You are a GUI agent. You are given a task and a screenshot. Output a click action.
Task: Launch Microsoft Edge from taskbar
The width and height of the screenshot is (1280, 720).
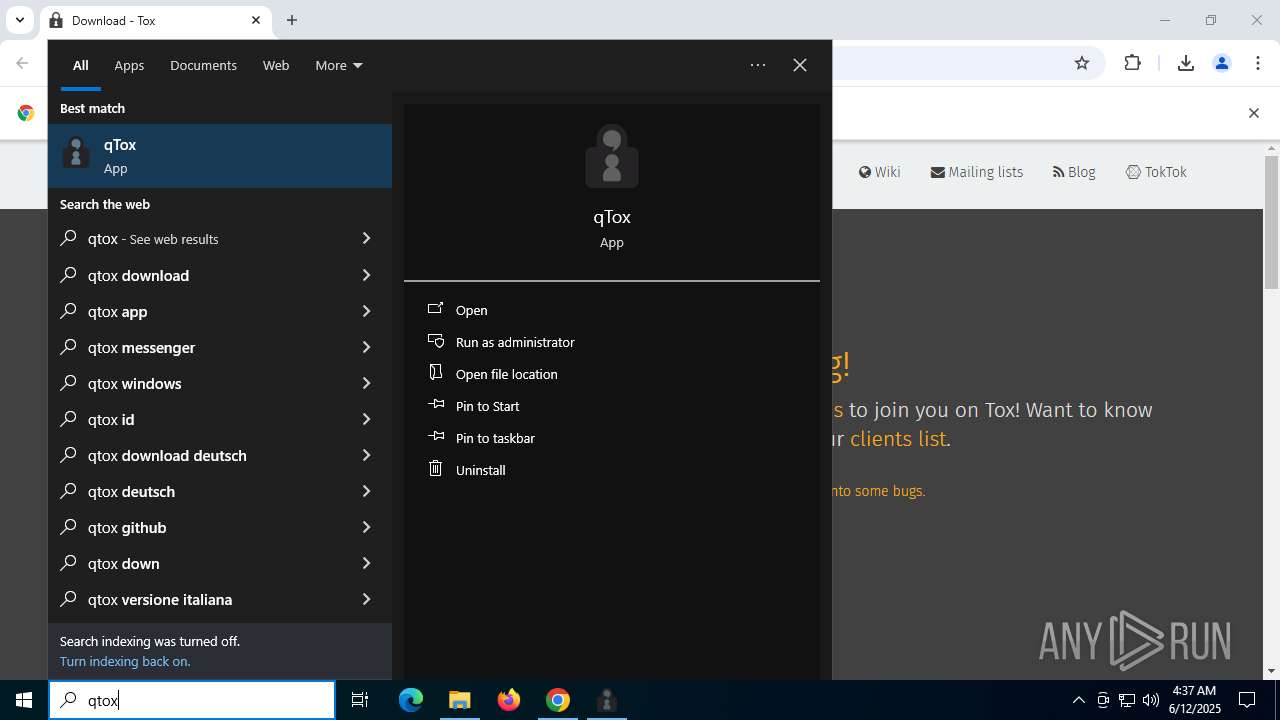click(x=411, y=700)
